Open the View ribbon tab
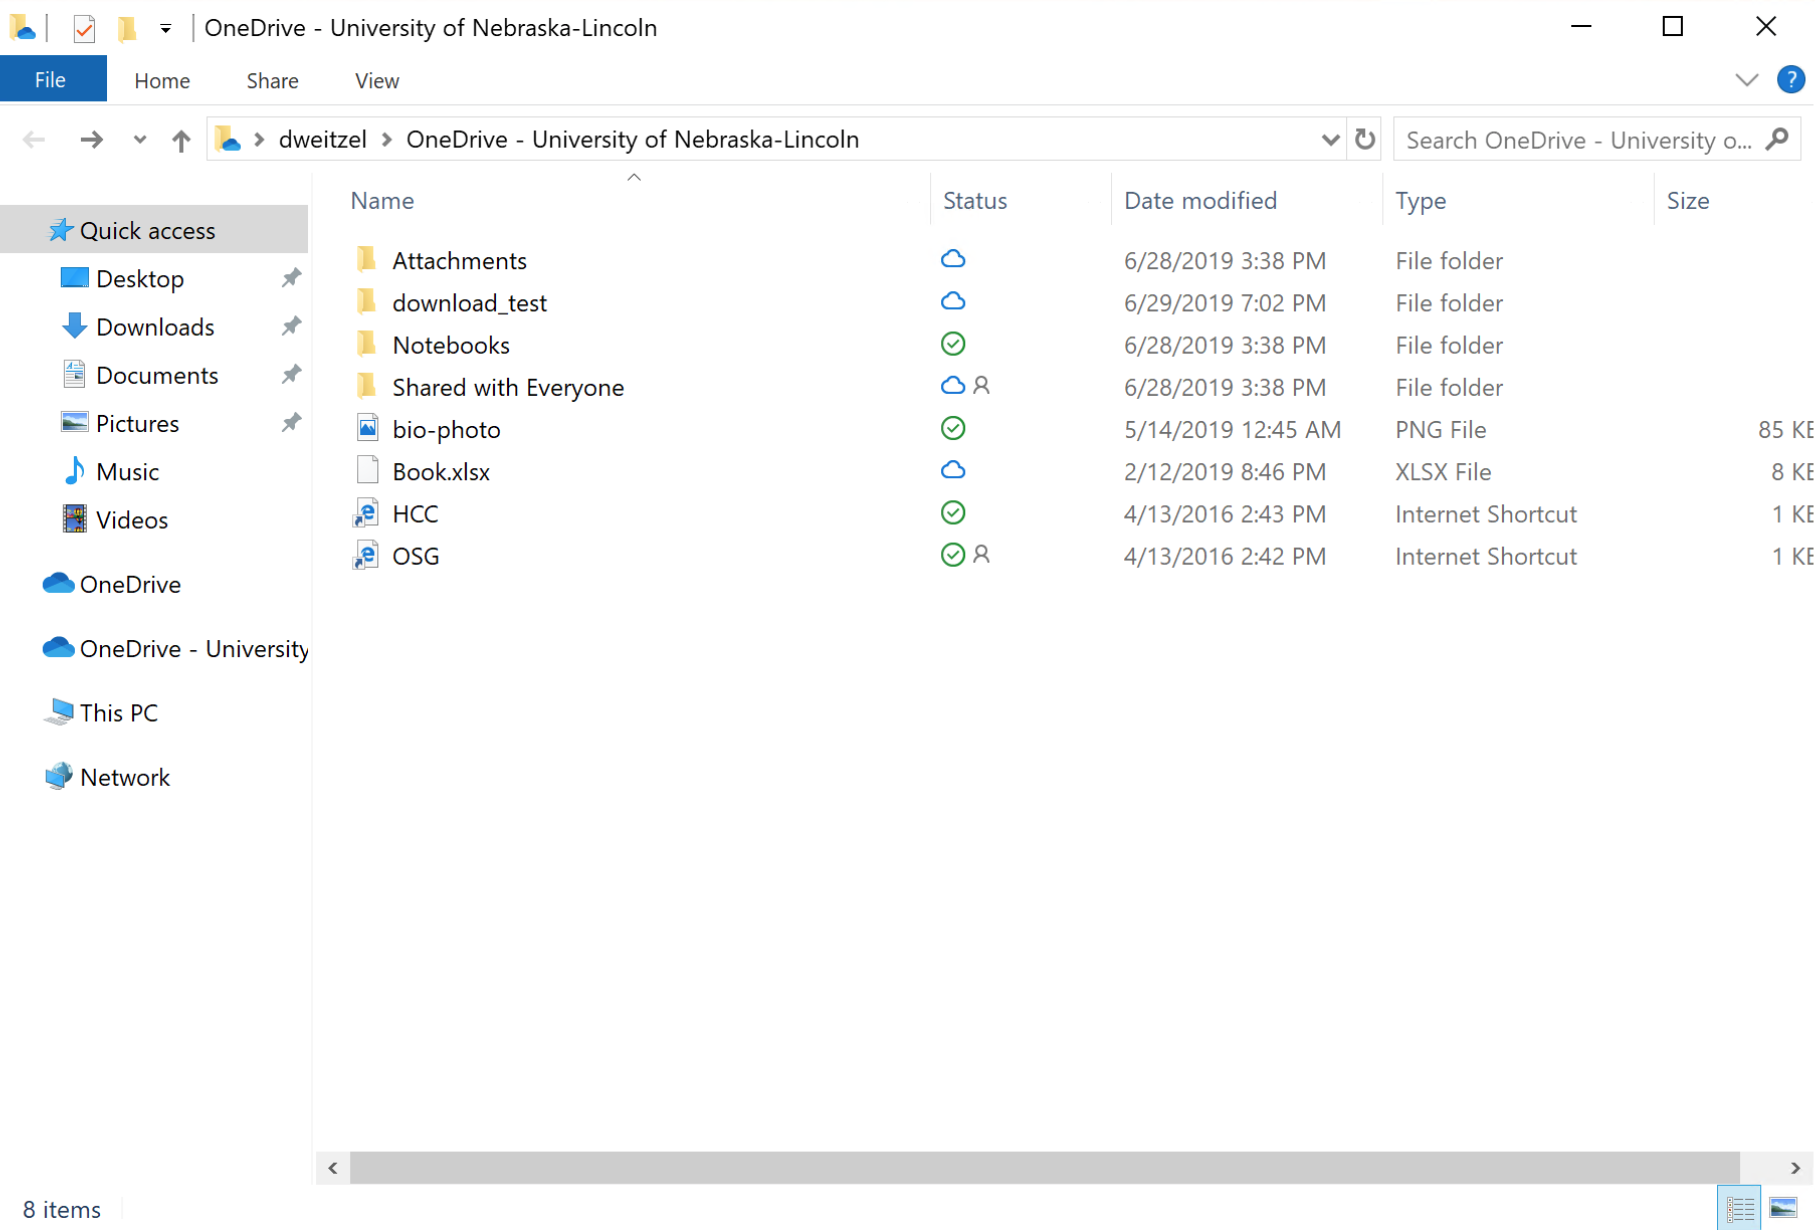Viewport: 1815px width, 1230px height. coord(376,81)
